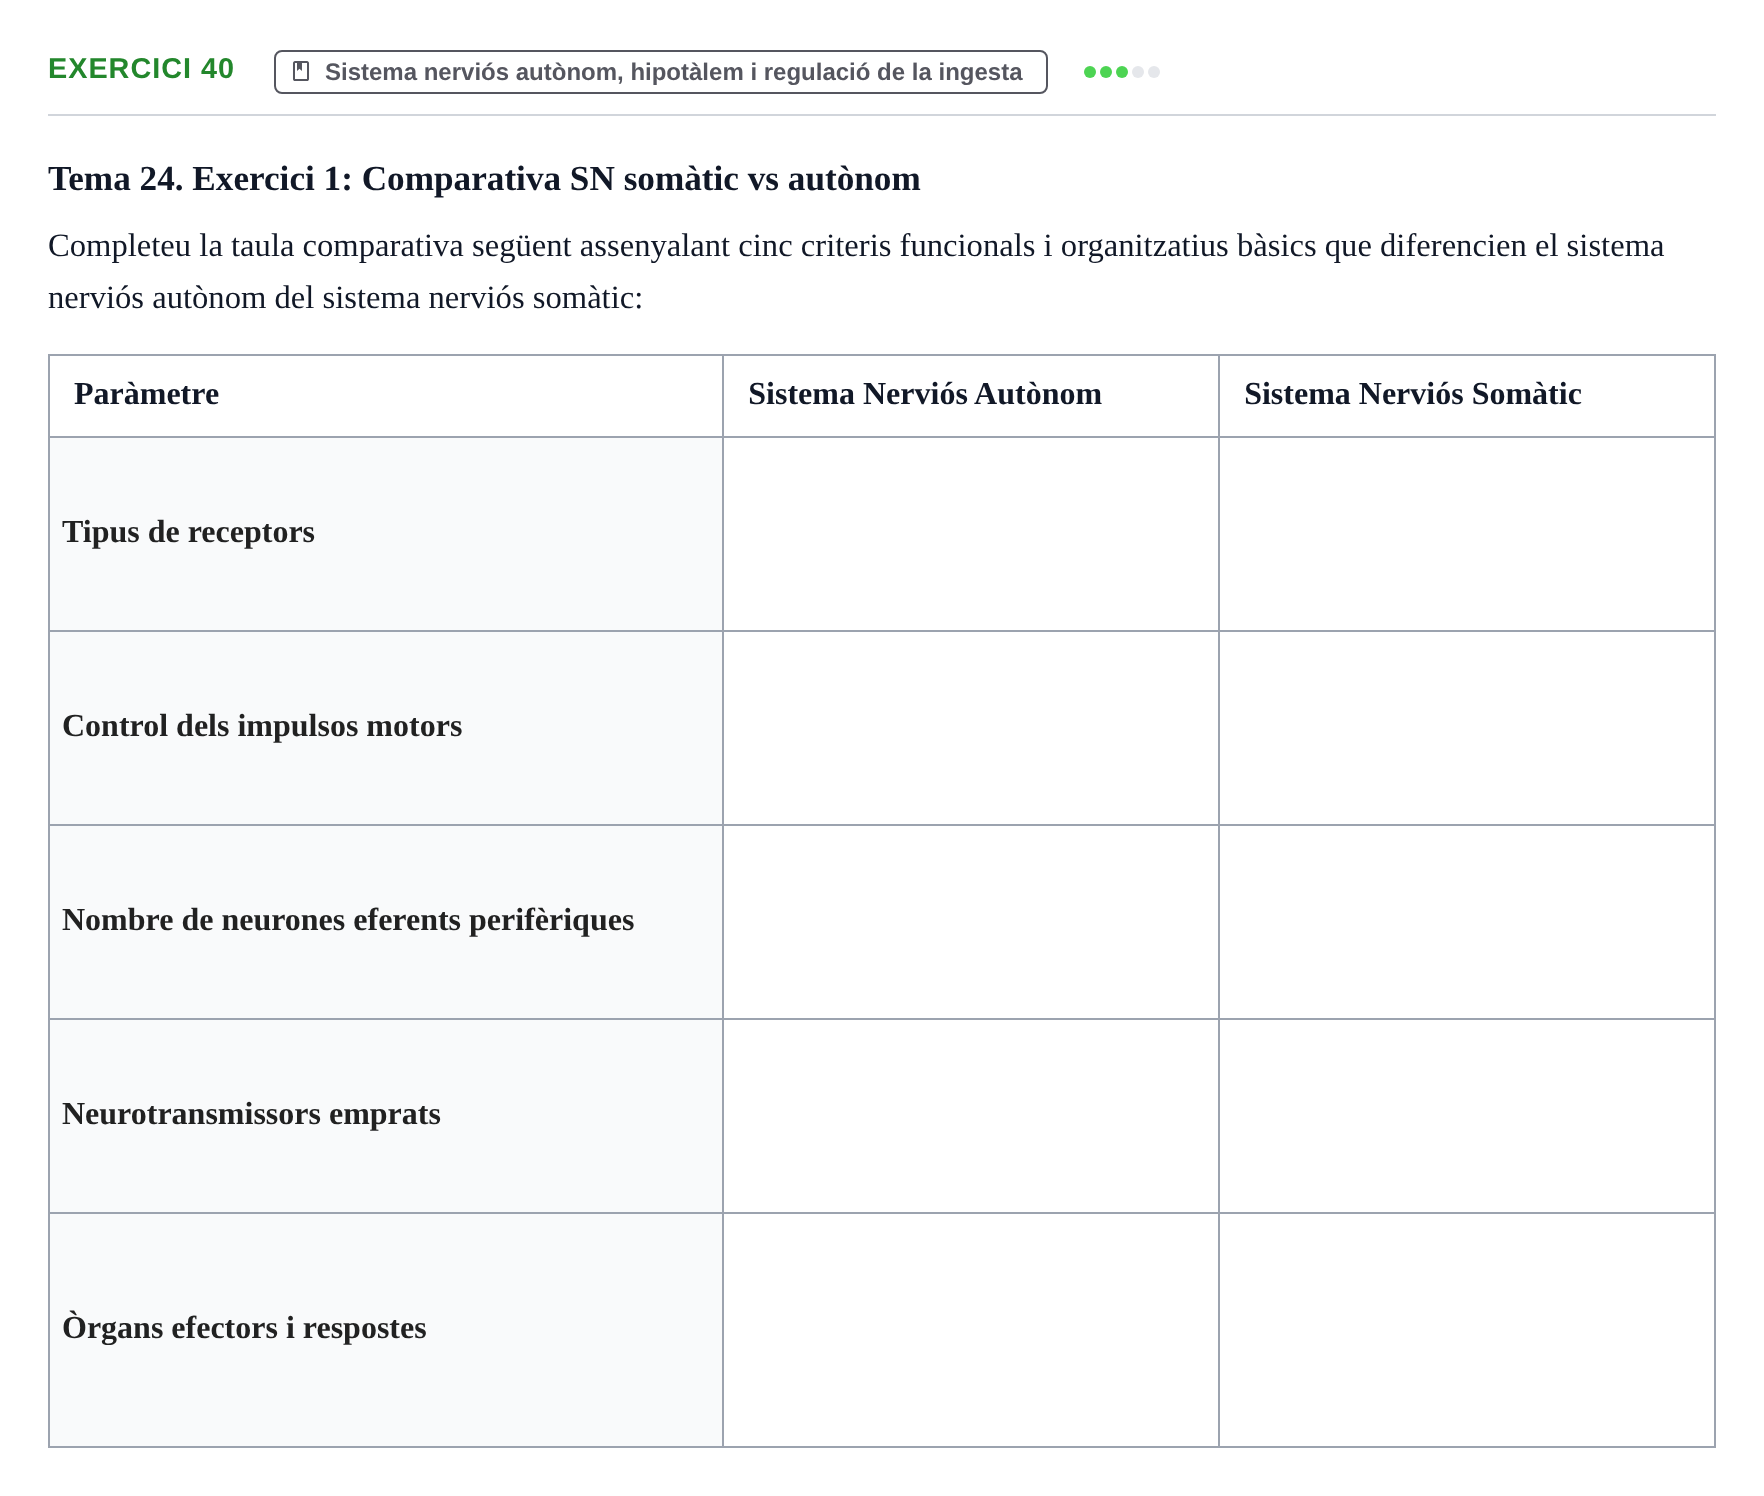Click Autònom cell for 'Nombre de neurones eferents'

pos(971,922)
